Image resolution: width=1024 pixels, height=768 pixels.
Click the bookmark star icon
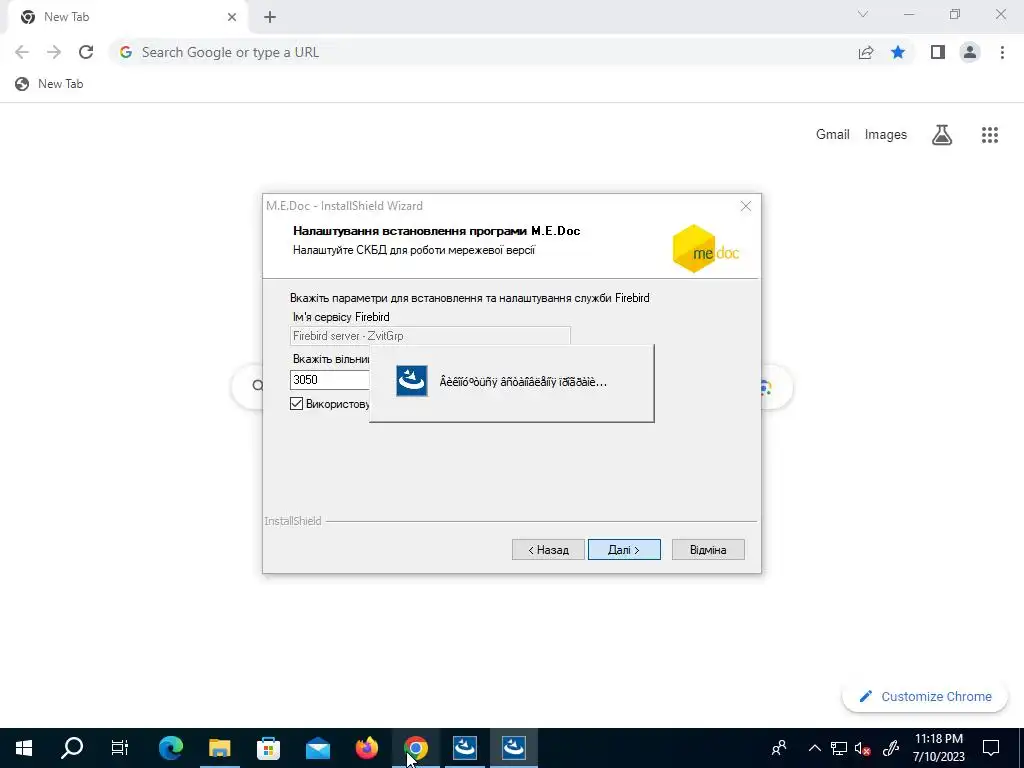coord(898,52)
